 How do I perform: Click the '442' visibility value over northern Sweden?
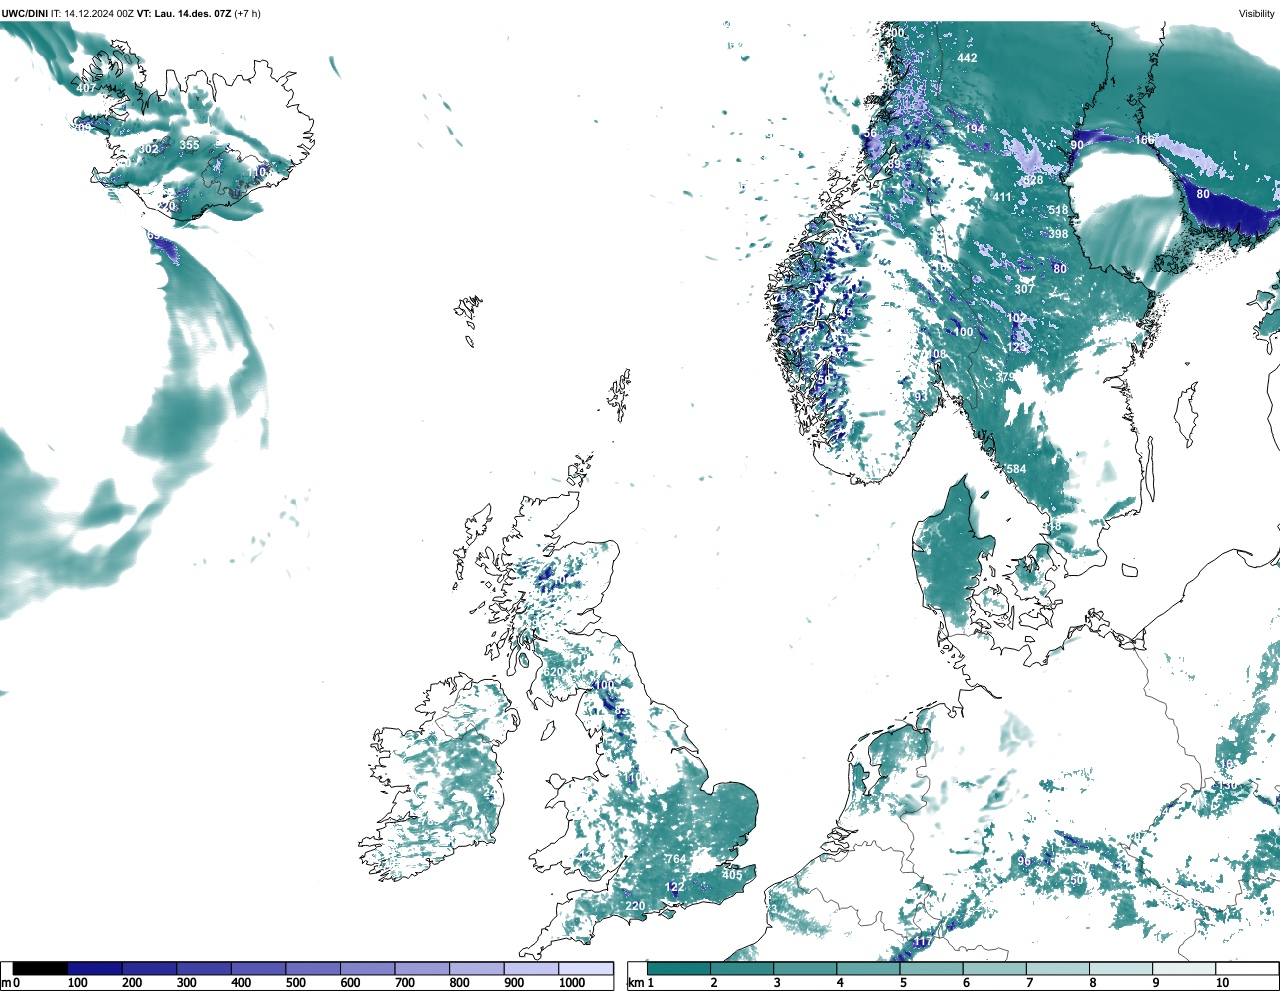(x=967, y=58)
